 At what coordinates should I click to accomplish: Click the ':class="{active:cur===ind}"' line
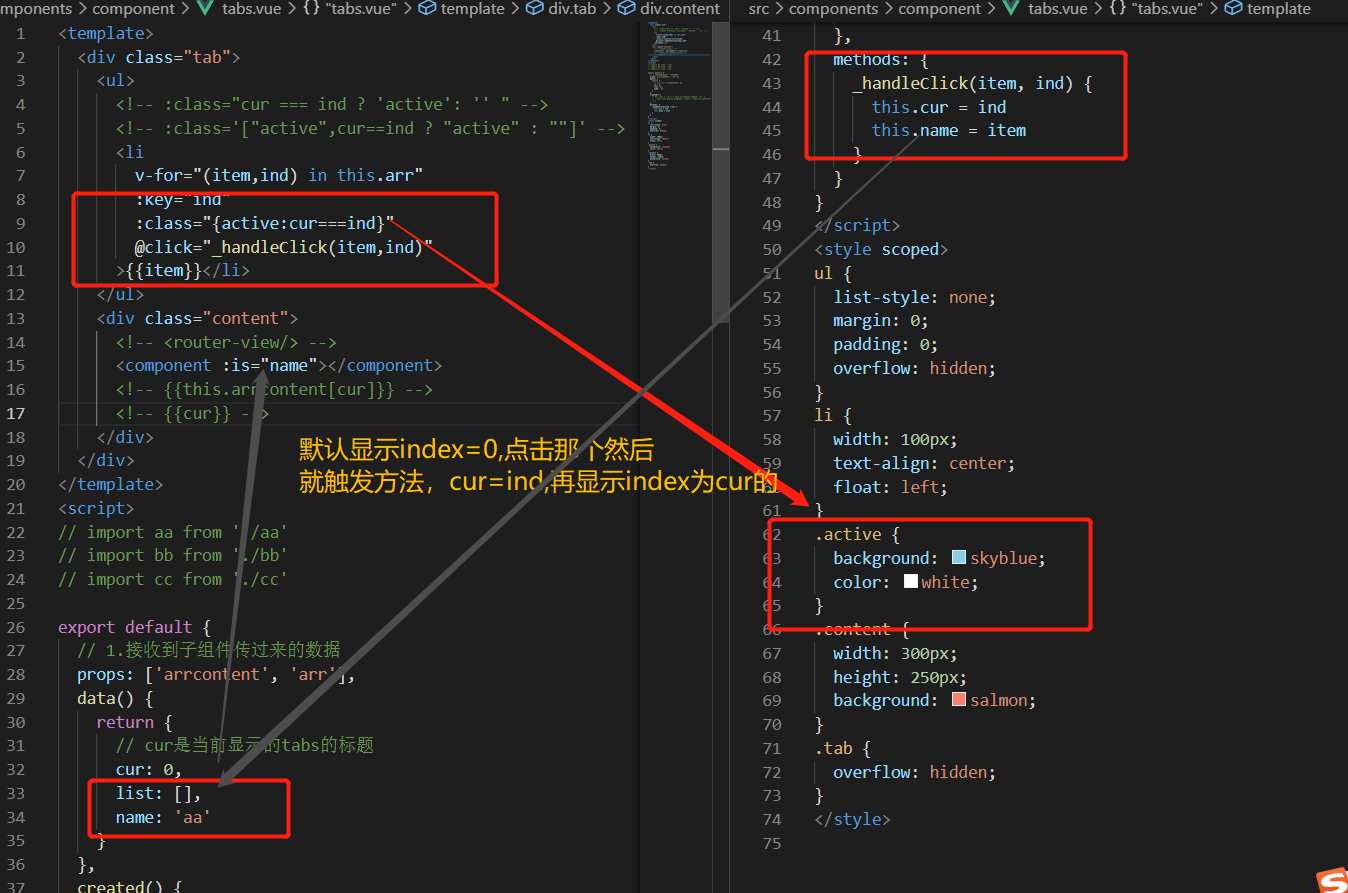click(265, 223)
